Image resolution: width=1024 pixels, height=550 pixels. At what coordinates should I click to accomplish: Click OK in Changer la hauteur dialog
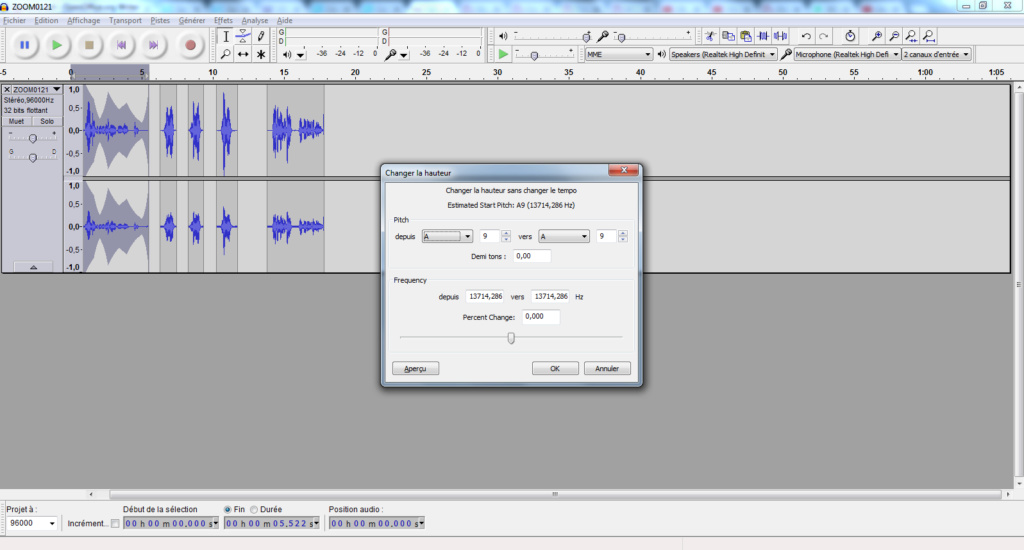click(555, 368)
